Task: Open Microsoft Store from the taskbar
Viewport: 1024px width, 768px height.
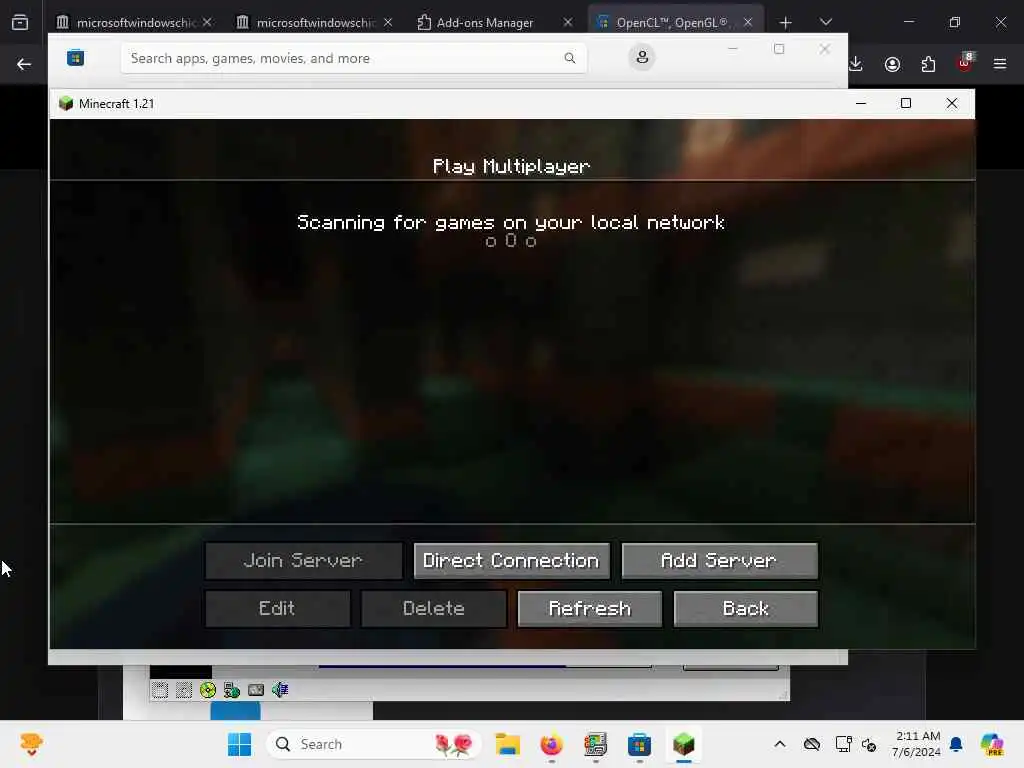Action: pos(639,744)
